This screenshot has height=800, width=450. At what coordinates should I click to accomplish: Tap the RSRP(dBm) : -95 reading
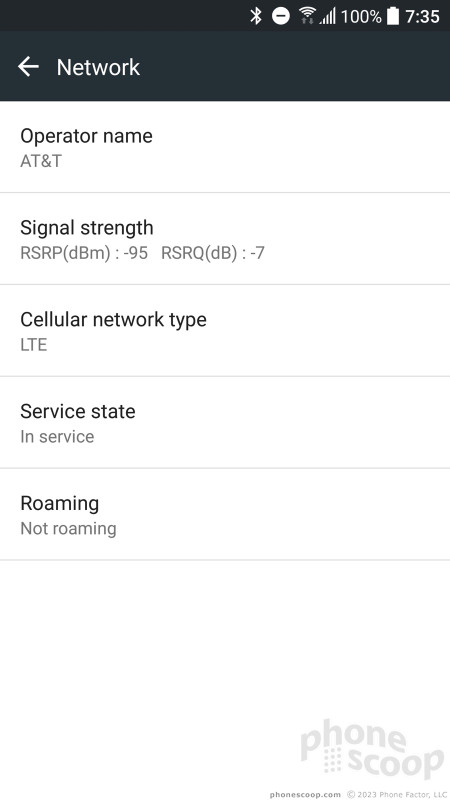84,253
